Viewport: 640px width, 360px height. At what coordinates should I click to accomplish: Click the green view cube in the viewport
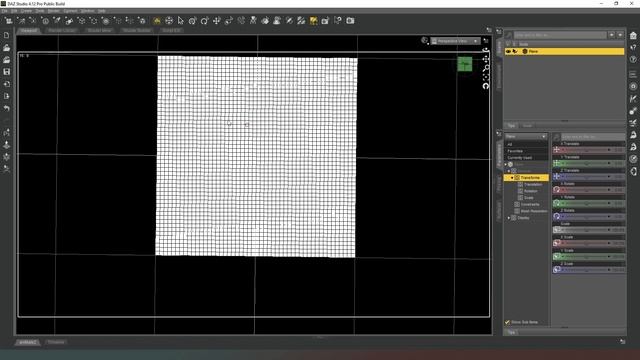pos(464,64)
